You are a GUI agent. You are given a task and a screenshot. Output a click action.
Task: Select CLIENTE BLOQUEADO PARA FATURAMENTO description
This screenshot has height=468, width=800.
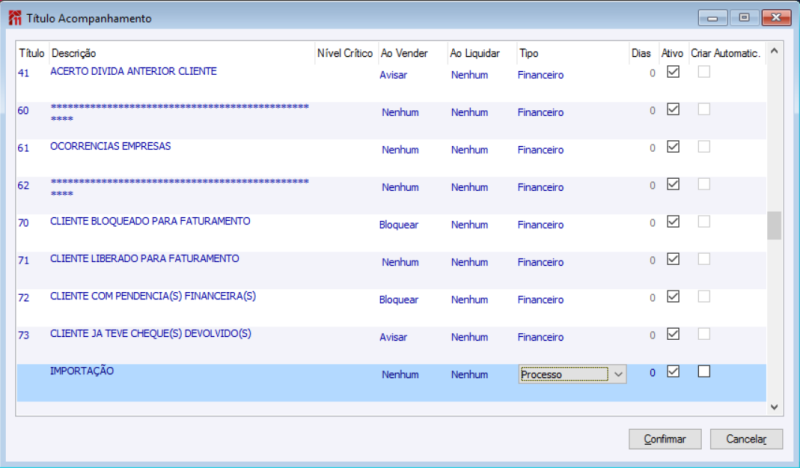pyautogui.click(x=150, y=221)
